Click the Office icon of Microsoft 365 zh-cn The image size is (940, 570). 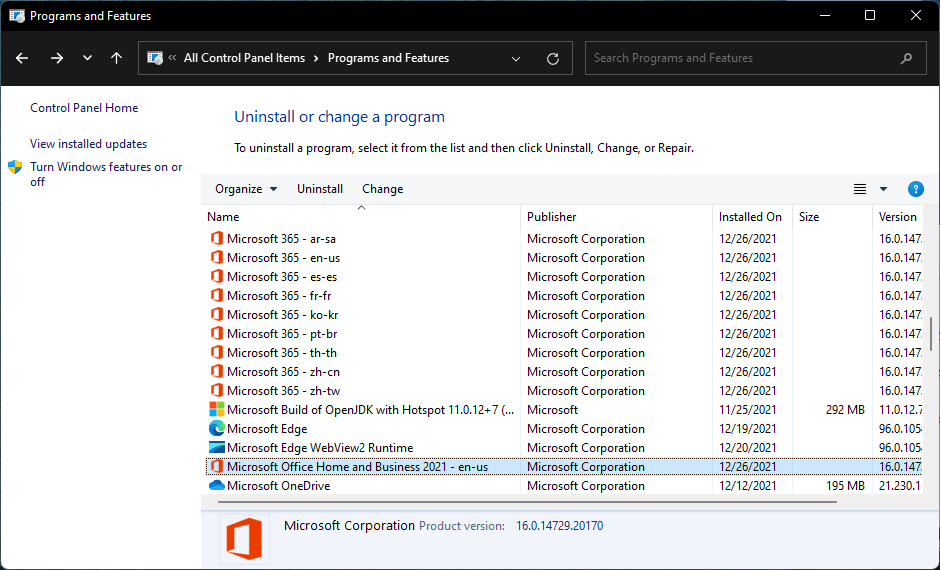[x=216, y=372]
